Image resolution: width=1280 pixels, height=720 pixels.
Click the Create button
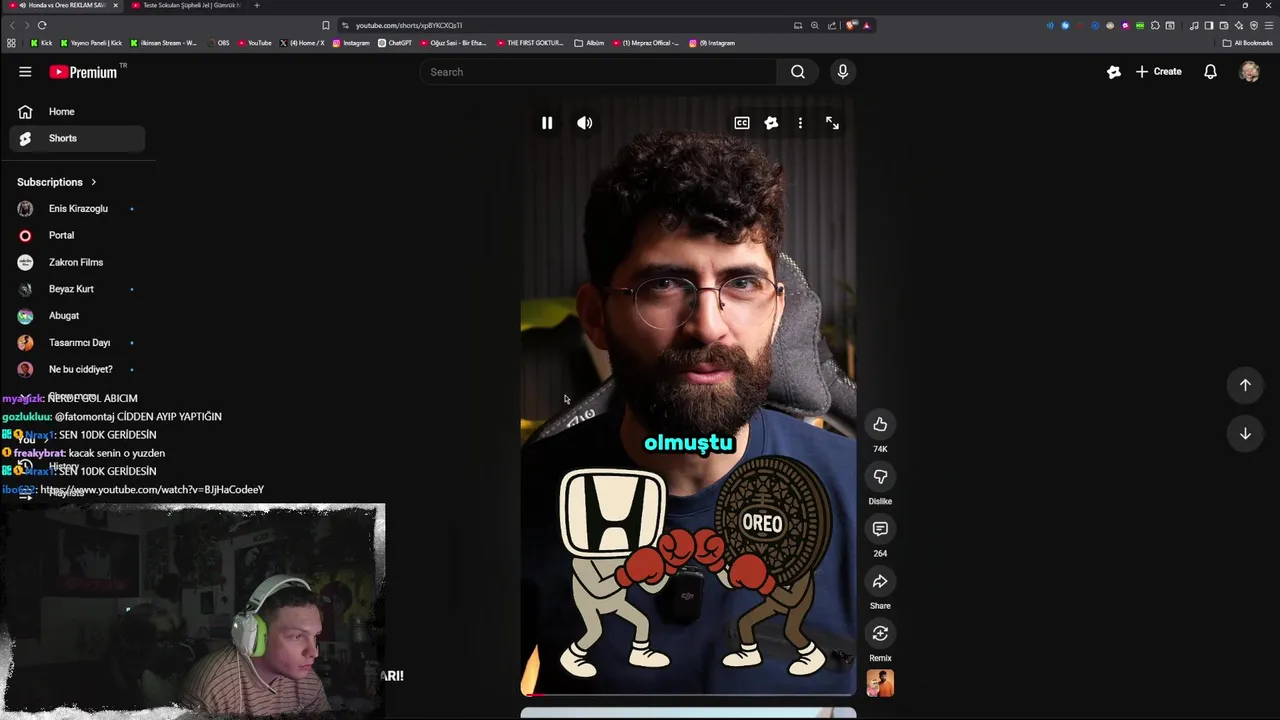[1159, 72]
